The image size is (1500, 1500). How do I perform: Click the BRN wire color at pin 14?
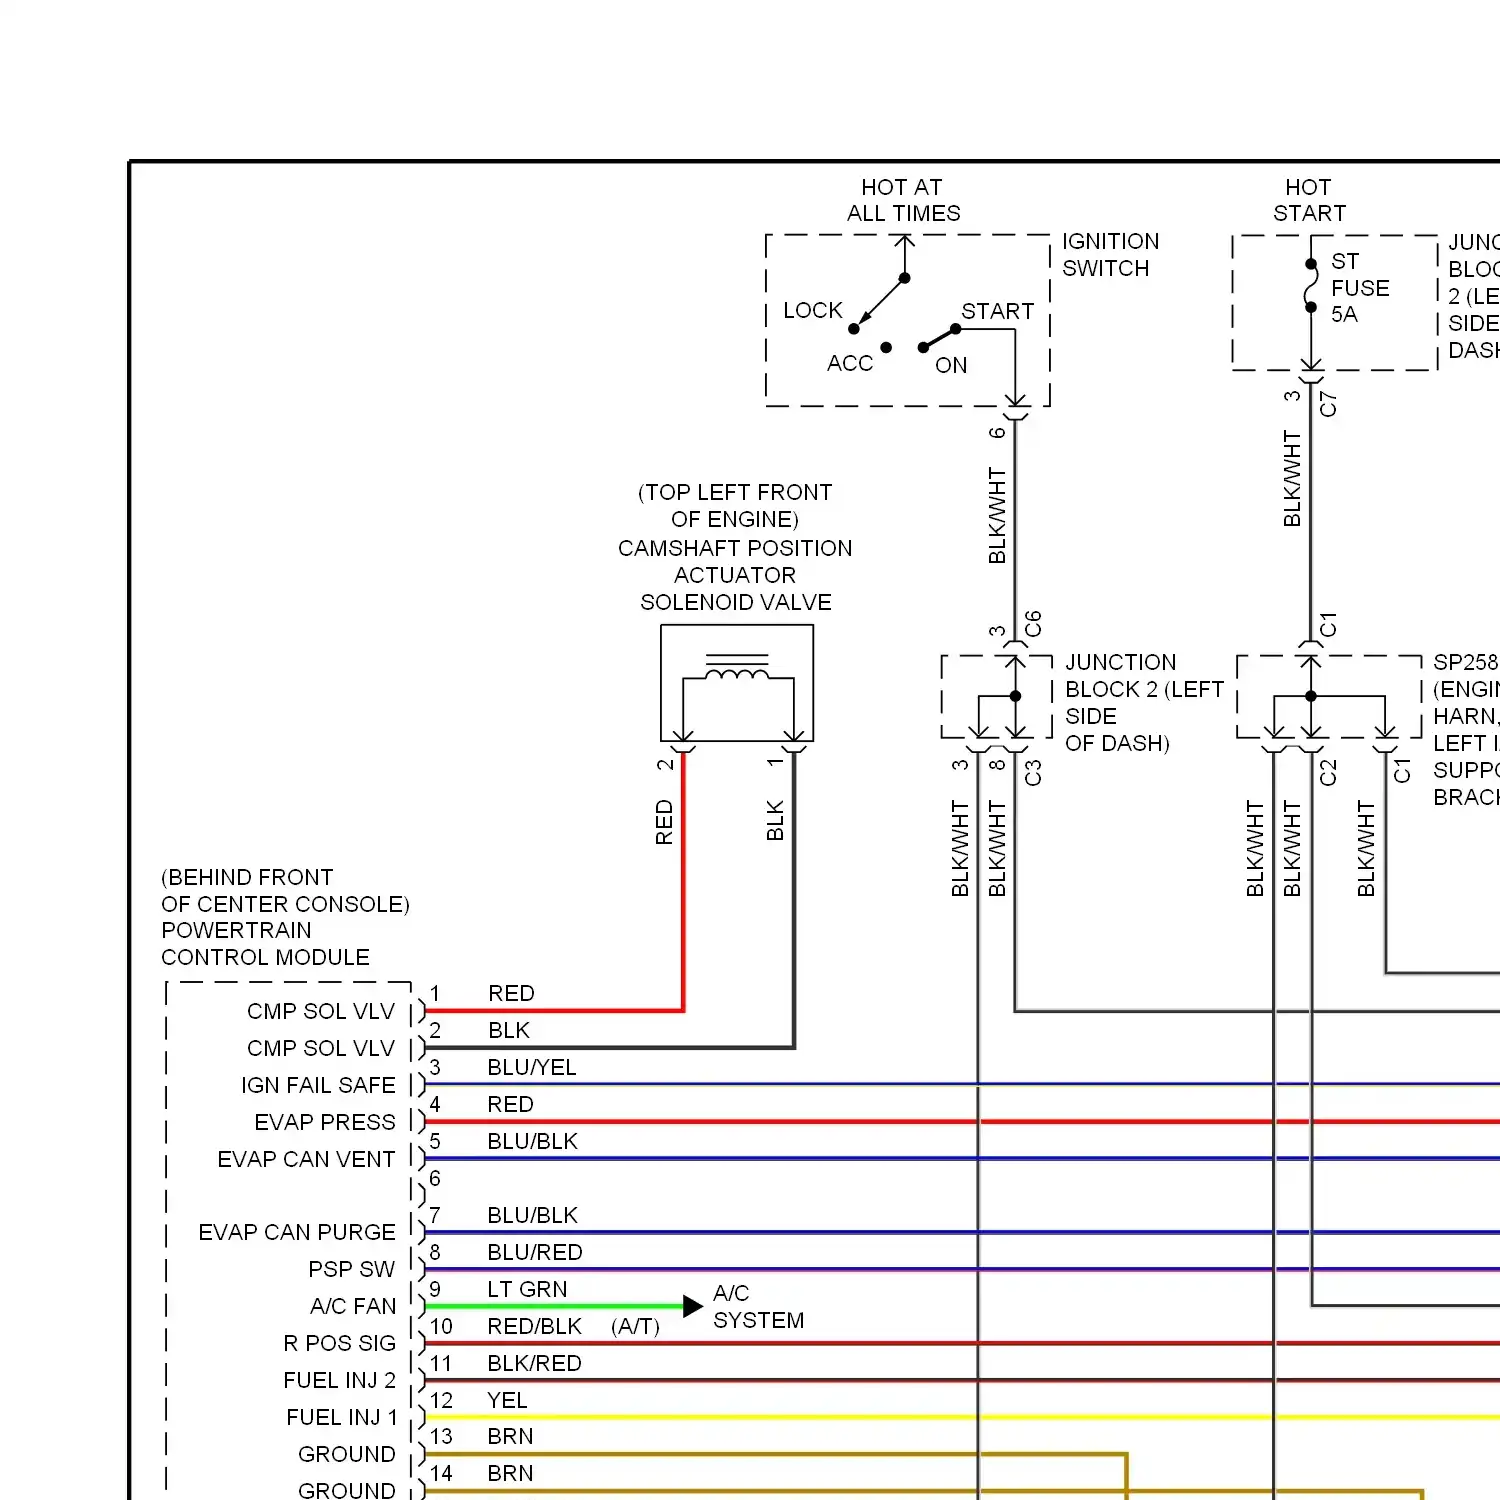pyautogui.click(x=510, y=1474)
